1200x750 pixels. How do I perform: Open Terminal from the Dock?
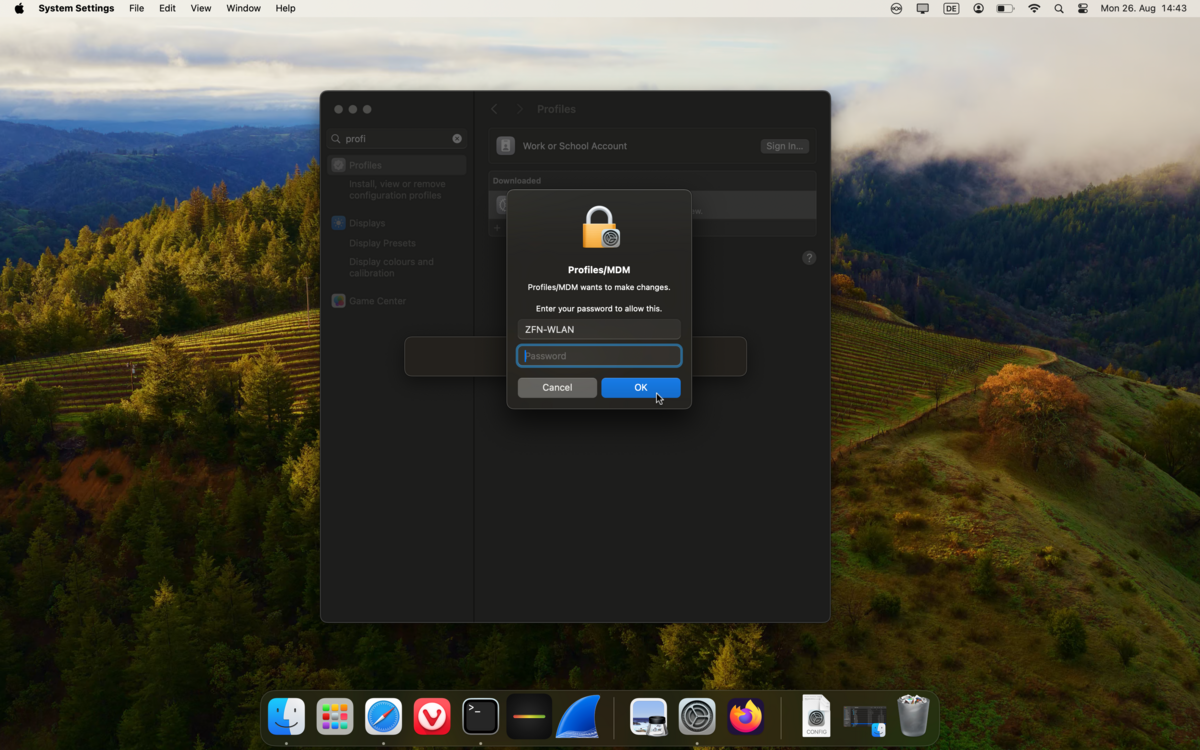pyautogui.click(x=480, y=717)
